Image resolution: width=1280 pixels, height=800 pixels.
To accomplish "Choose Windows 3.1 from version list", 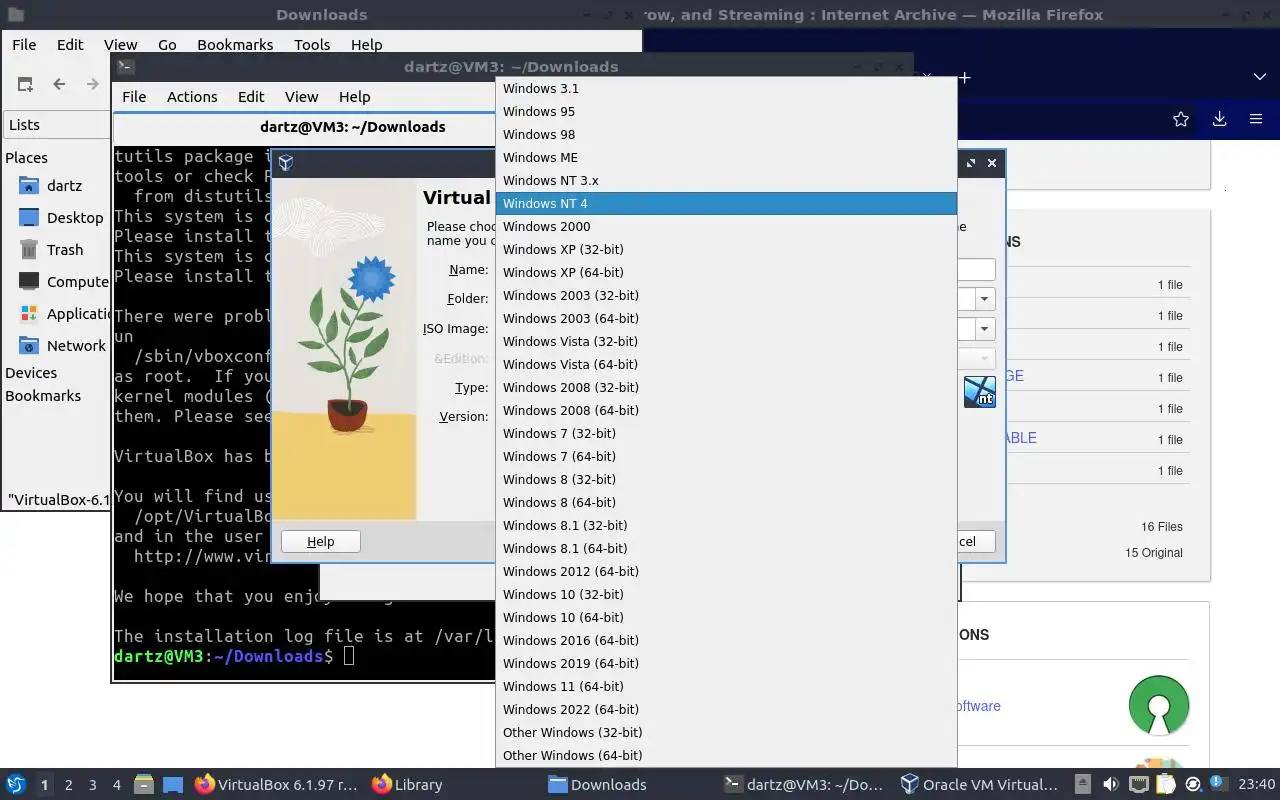I will 726,88.
